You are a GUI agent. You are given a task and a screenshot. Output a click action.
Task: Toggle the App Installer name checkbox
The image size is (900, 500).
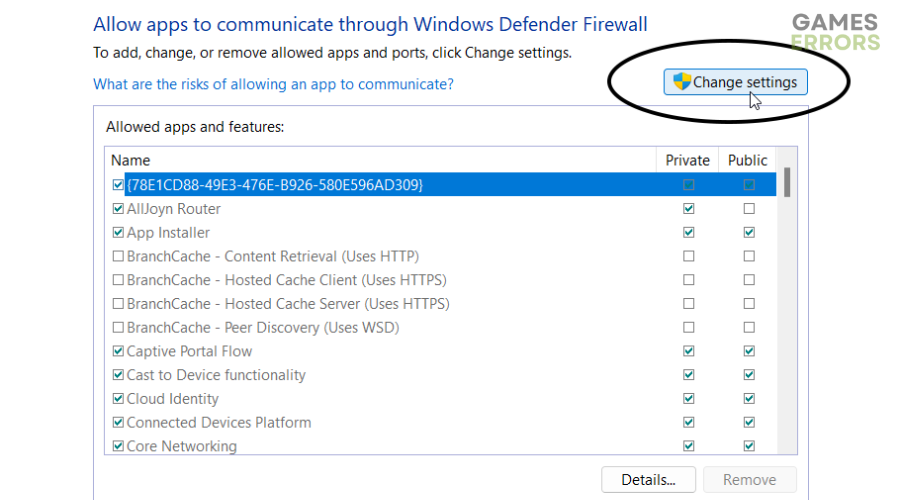tap(118, 232)
